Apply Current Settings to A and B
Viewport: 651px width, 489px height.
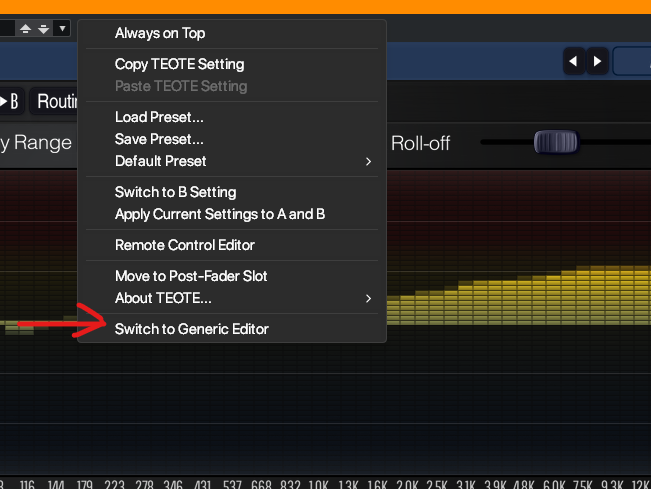220,214
